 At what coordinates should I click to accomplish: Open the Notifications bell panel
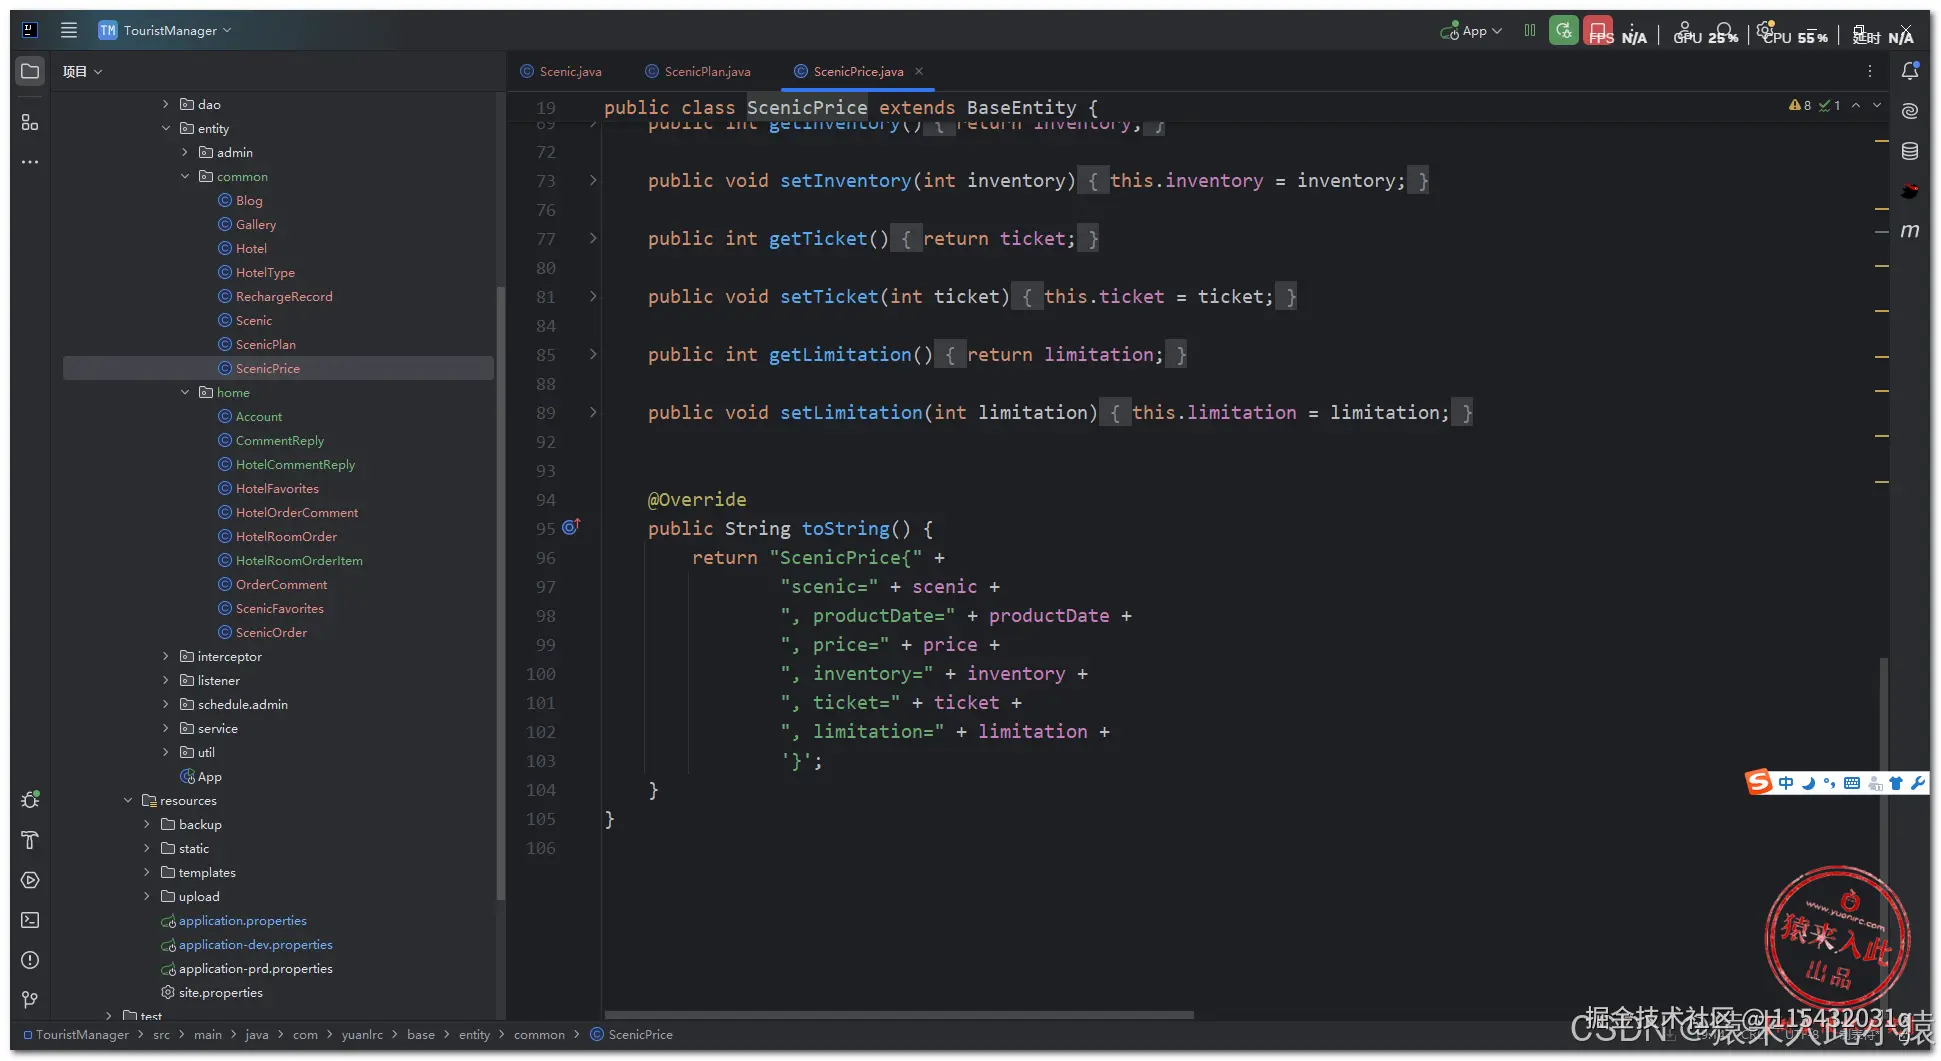pyautogui.click(x=1910, y=71)
